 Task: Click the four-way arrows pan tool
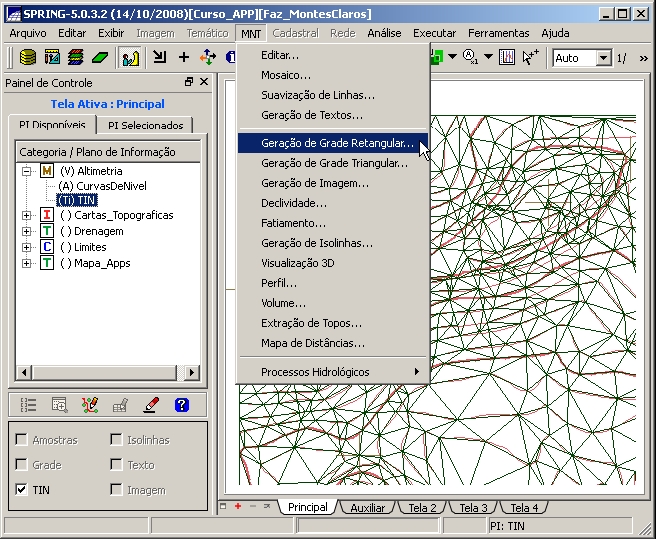point(208,58)
